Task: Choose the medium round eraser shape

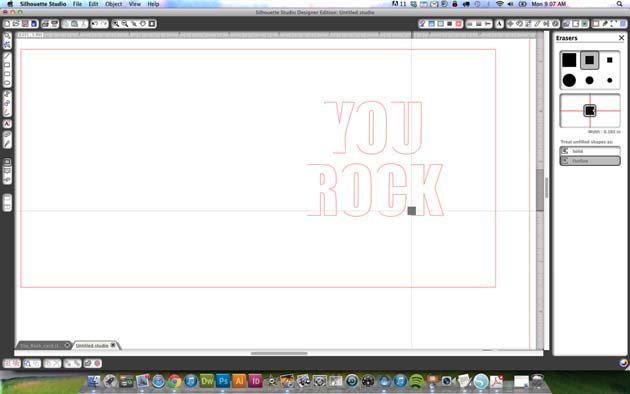Action: click(589, 80)
